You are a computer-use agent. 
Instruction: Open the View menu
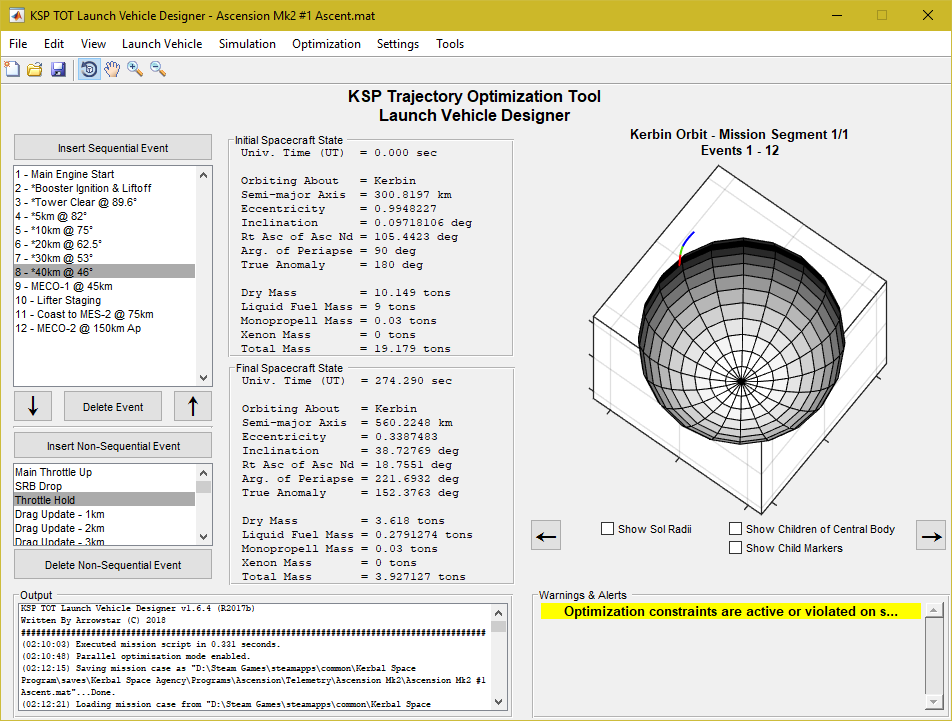coord(93,44)
